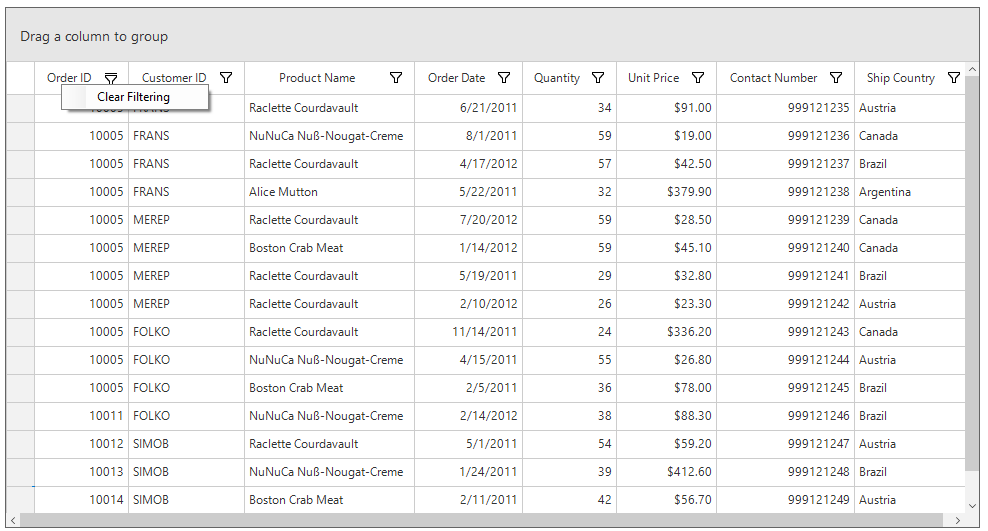Click the Contact Number filter icon
Viewport: 988px width, 531px height.
coord(836,78)
